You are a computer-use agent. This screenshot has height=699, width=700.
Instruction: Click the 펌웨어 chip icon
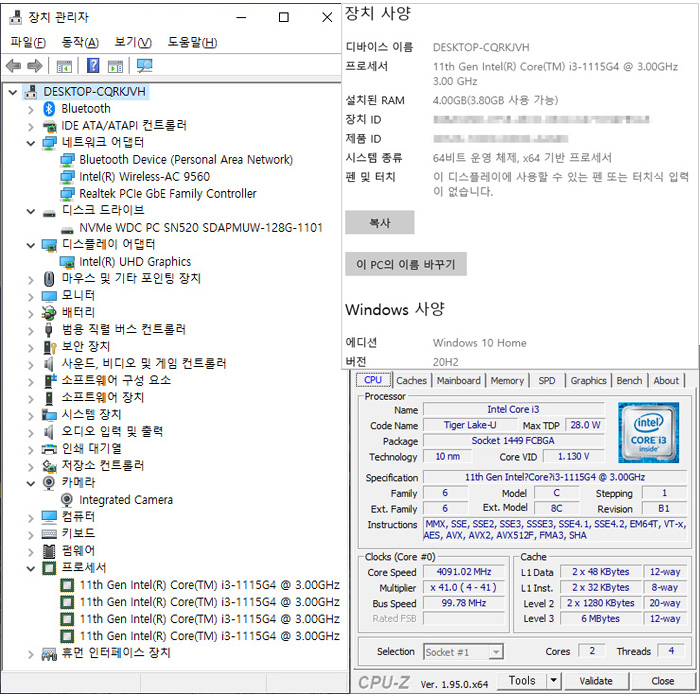(49, 551)
